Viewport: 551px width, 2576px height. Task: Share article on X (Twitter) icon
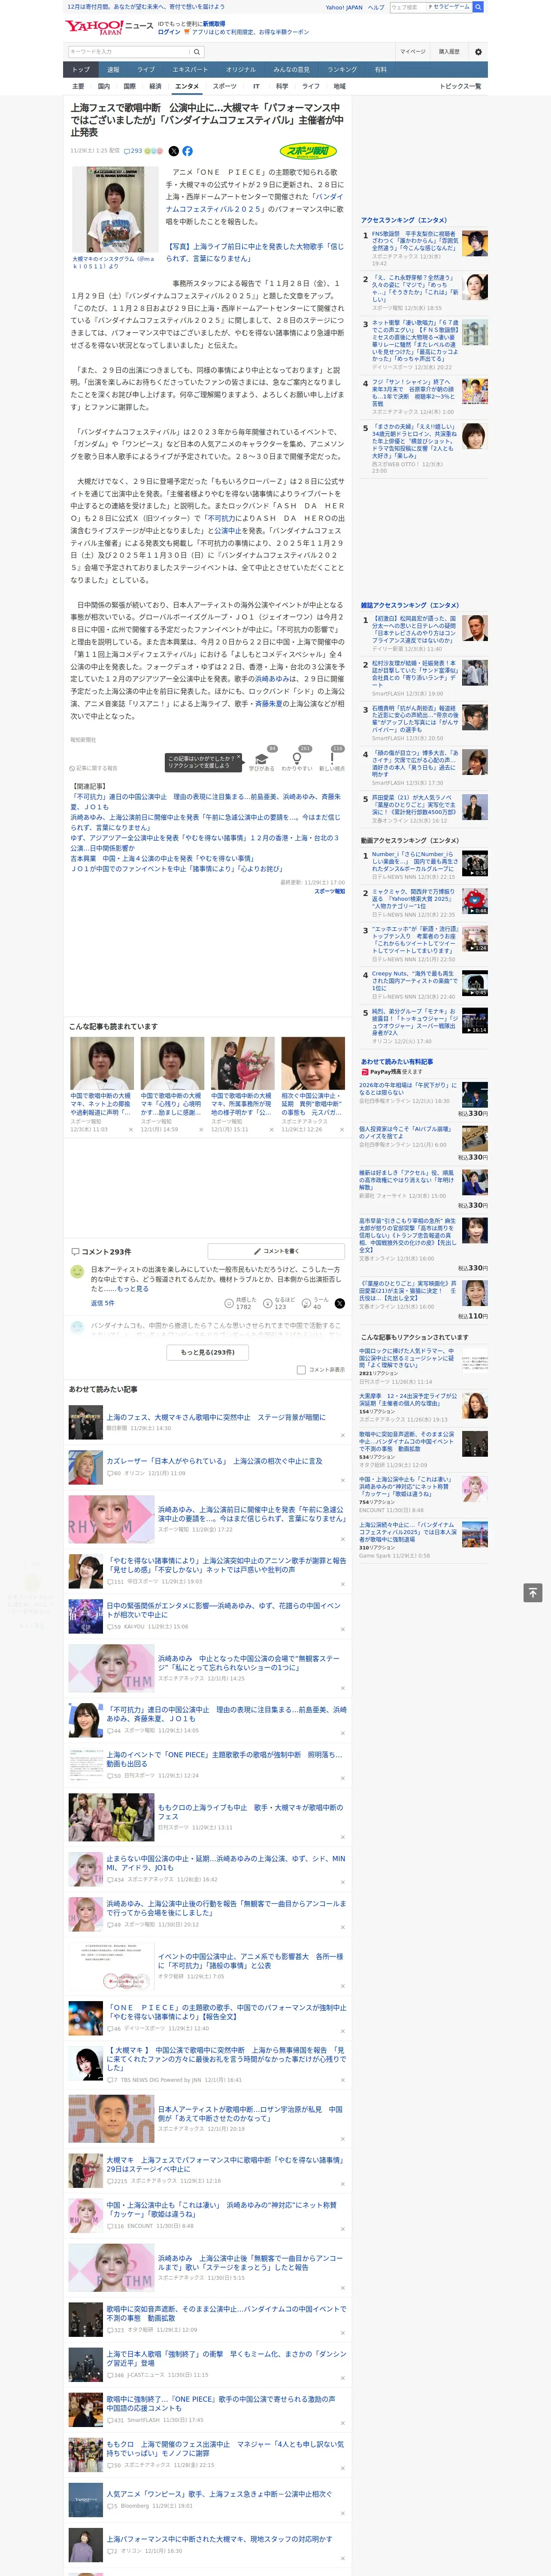(173, 151)
